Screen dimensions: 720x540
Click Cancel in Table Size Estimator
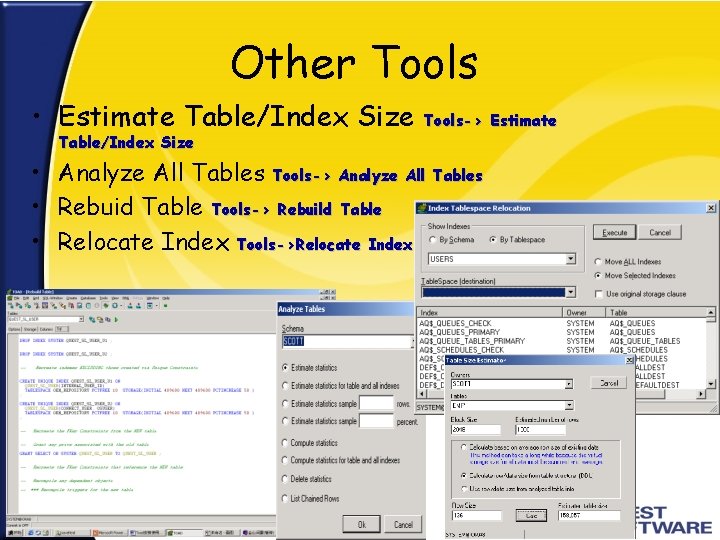(x=609, y=383)
